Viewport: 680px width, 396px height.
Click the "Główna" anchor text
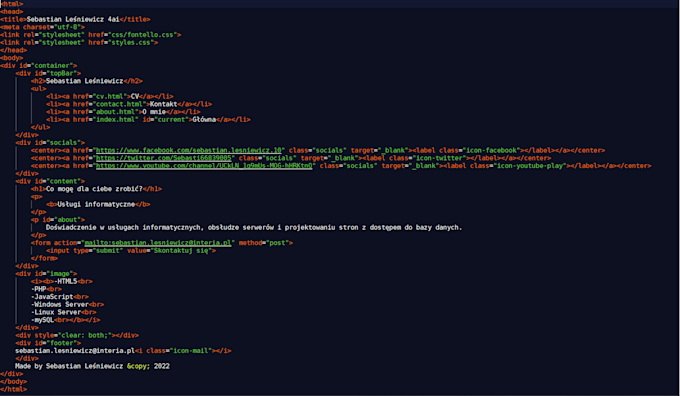coord(204,120)
